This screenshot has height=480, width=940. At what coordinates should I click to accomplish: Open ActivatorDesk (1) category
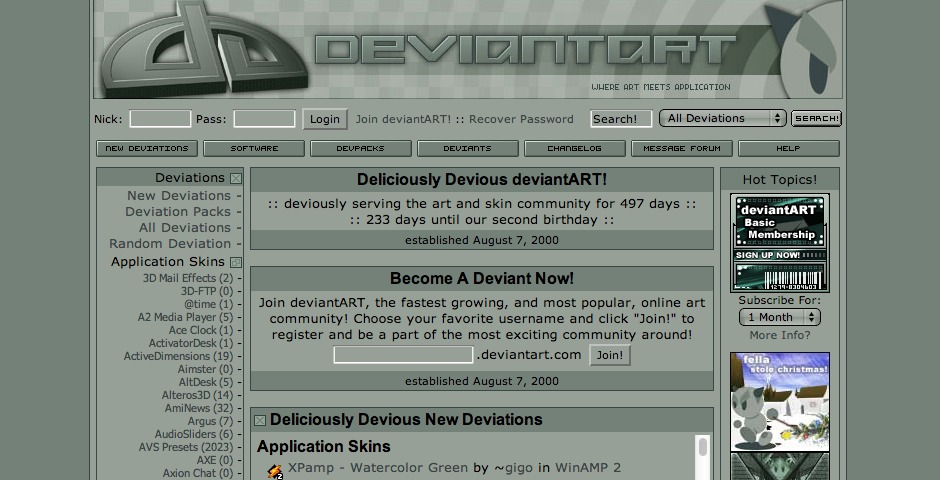coord(191,343)
